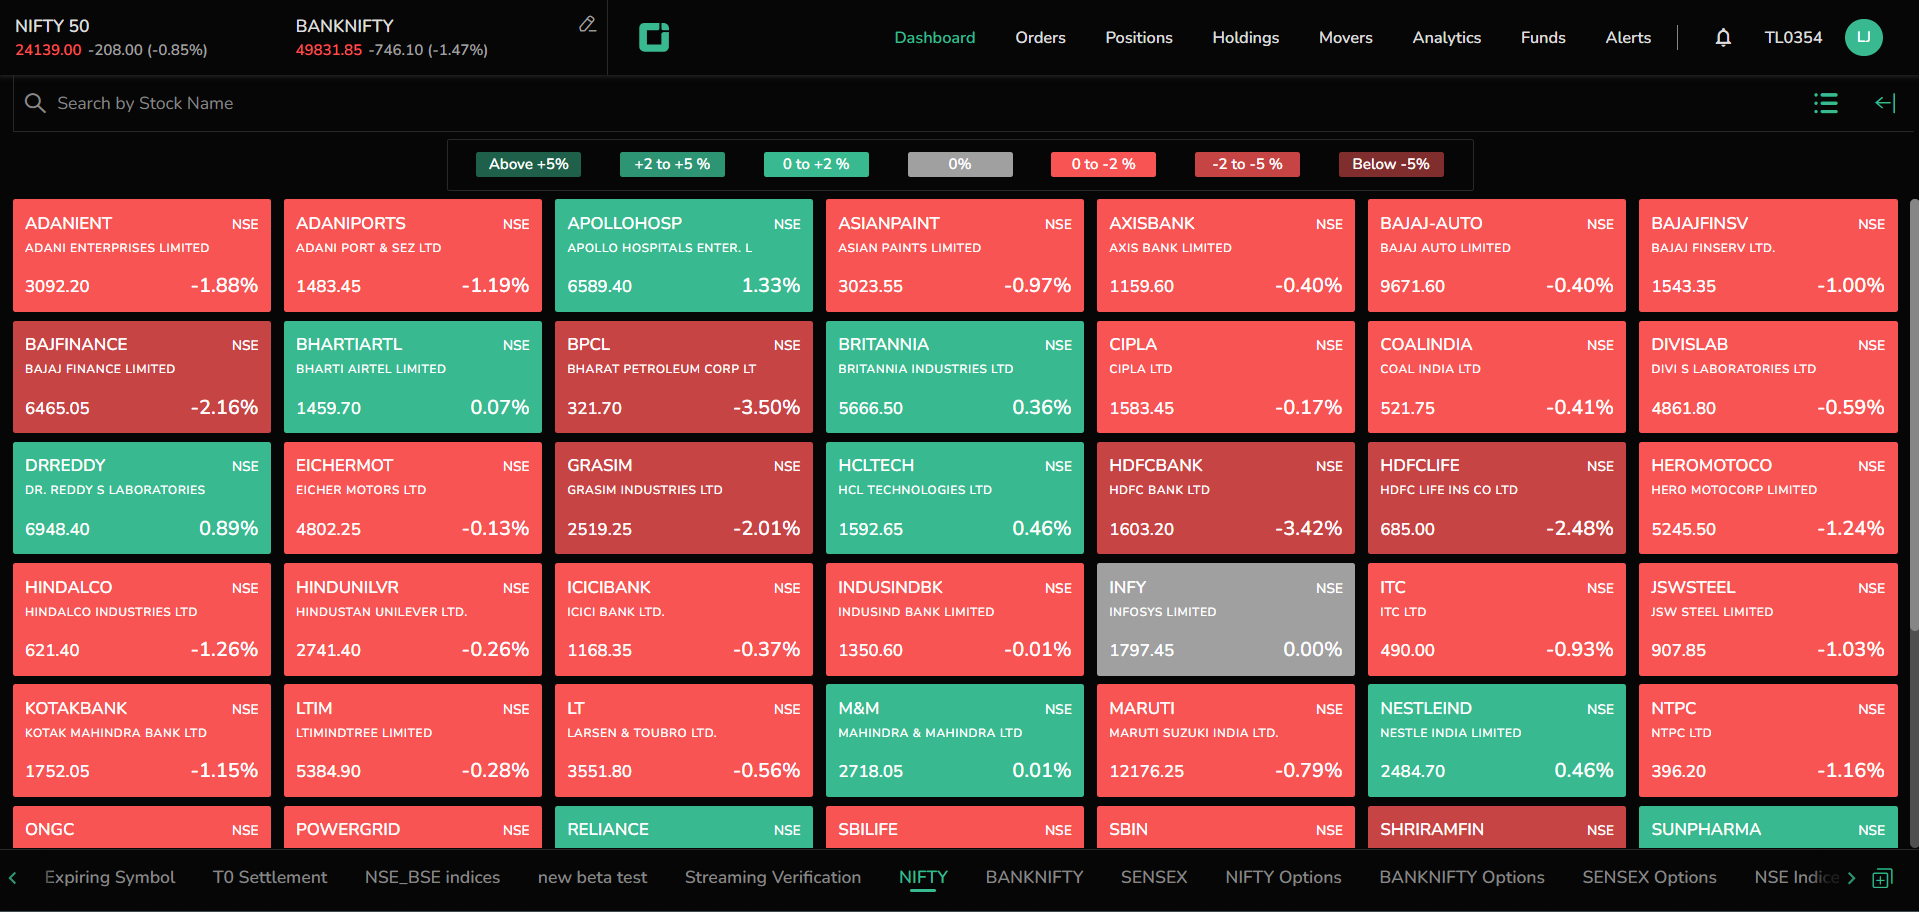Go to the Funds tab

pos(1543,37)
